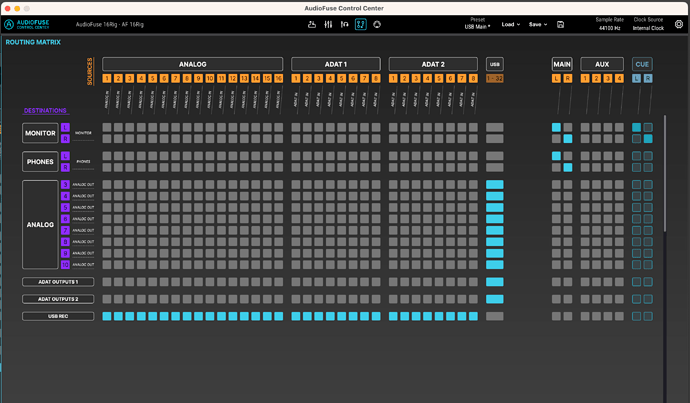Toggle Main R to Monitor R routing cell
Image resolution: width=690 pixels, height=403 pixels.
[568, 139]
